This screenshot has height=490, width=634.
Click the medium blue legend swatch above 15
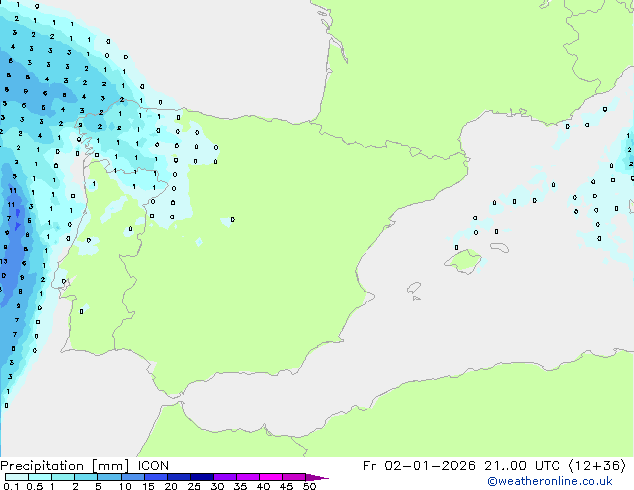pos(156,478)
